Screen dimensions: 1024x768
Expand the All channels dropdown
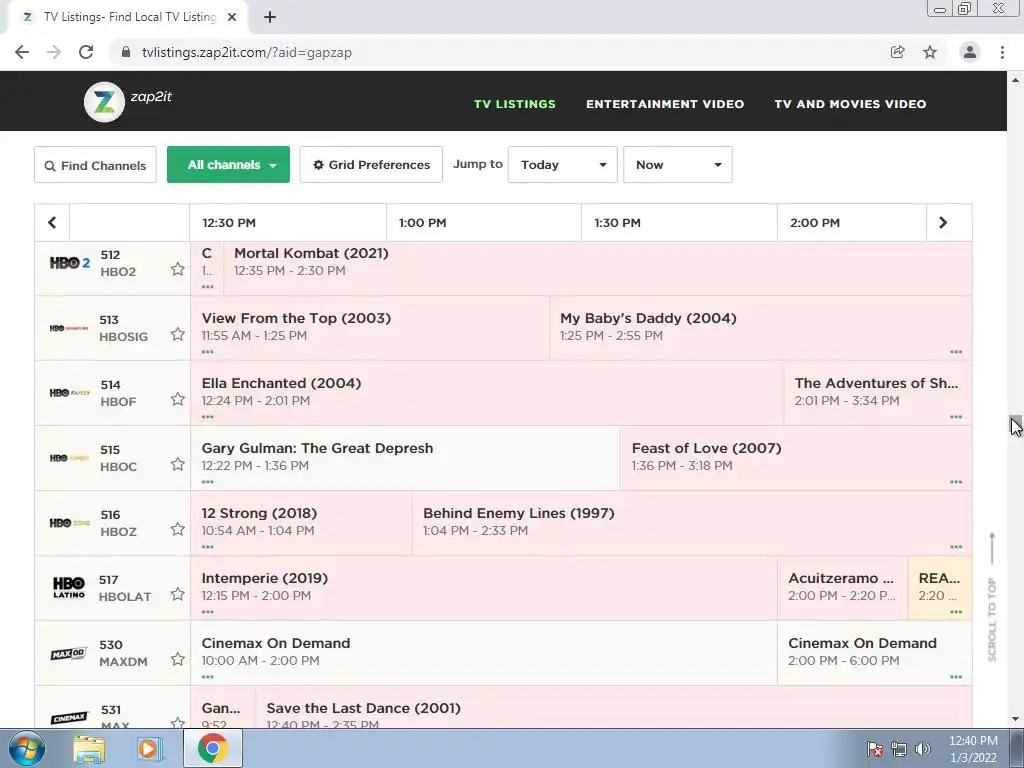[229, 165]
